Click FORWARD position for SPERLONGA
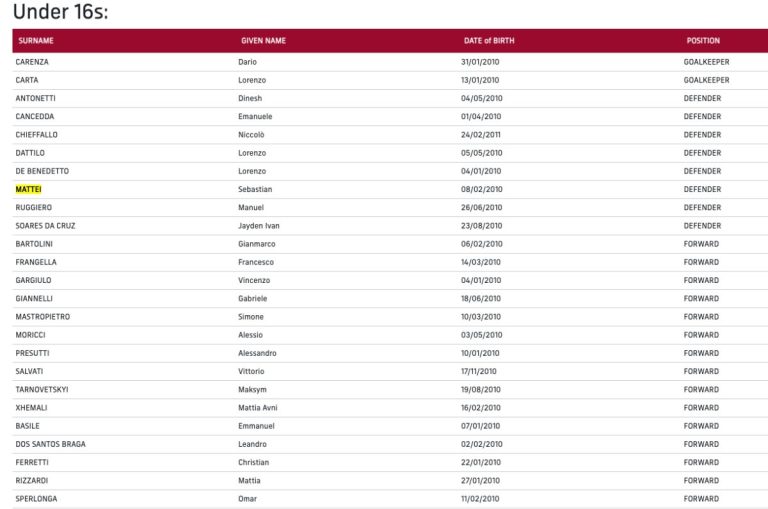768x509 pixels. (x=701, y=498)
